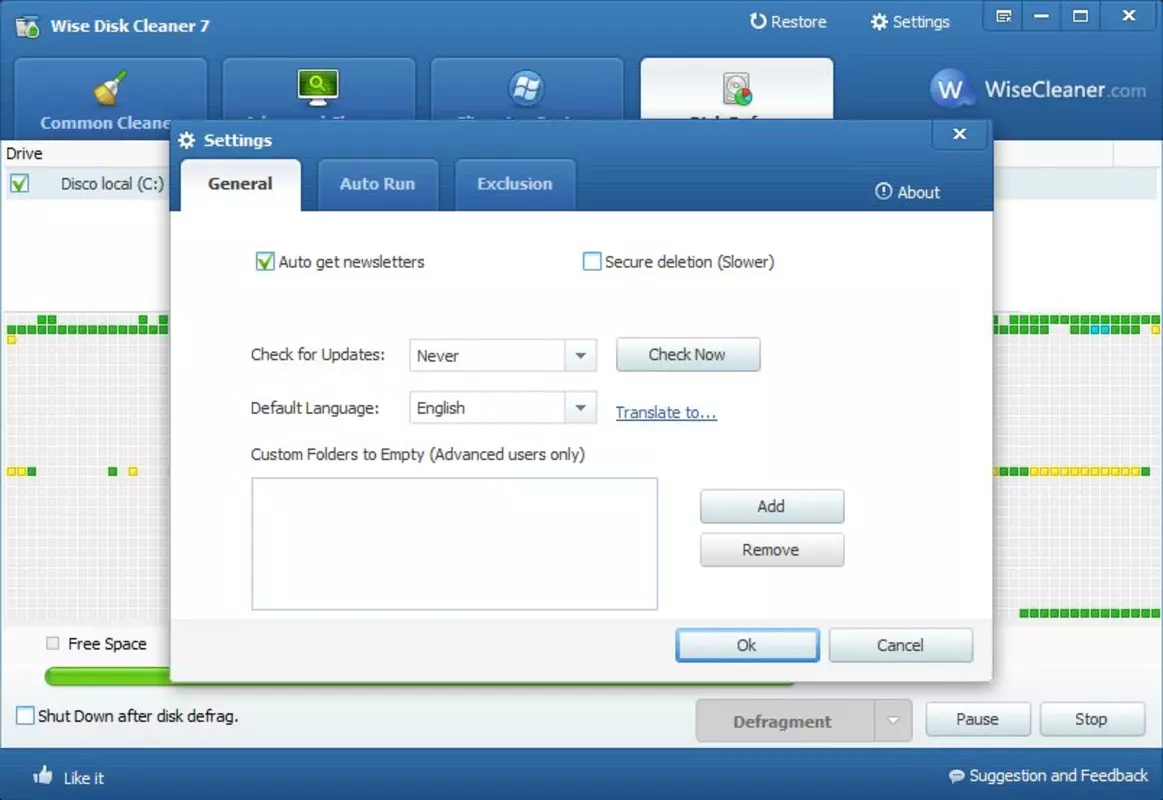Expand the Defragment button arrow
The image size is (1163, 800).
(893, 721)
